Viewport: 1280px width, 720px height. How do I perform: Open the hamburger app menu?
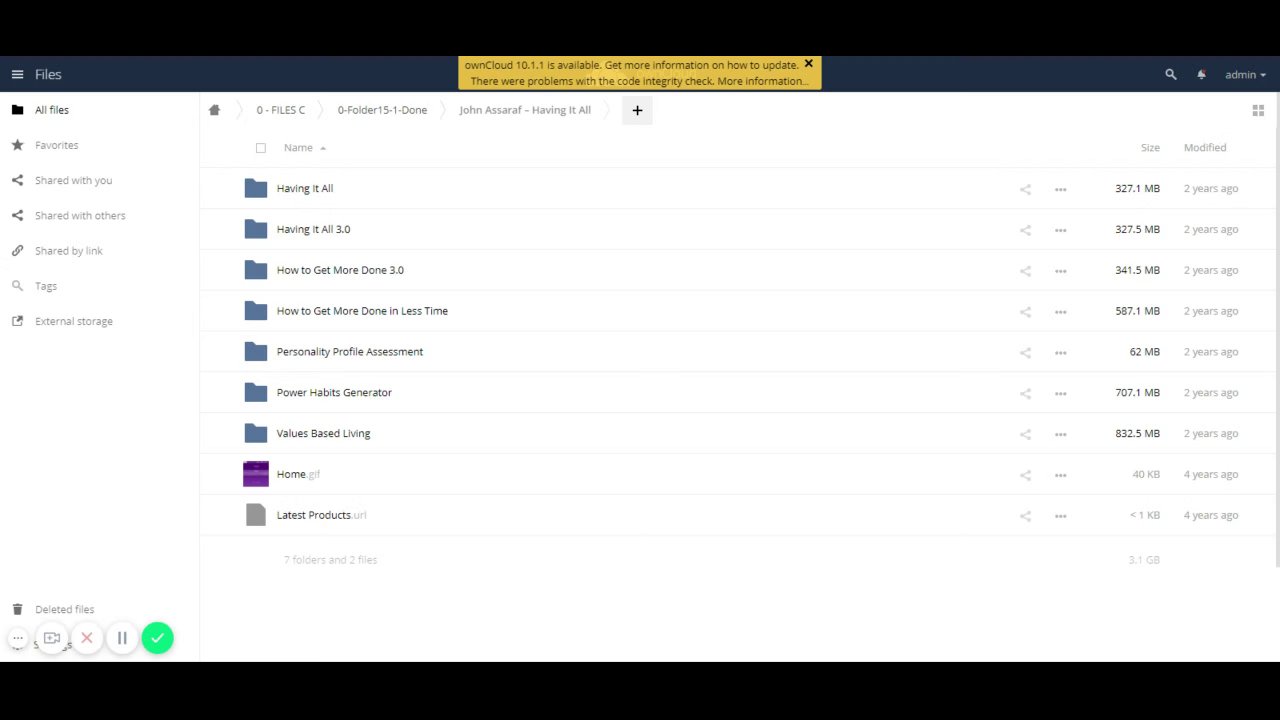(x=17, y=74)
